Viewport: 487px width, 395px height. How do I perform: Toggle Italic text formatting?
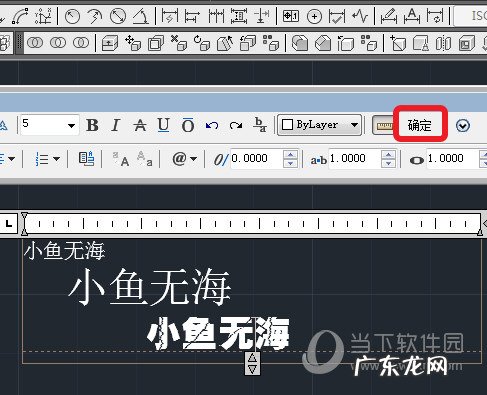tap(115, 126)
